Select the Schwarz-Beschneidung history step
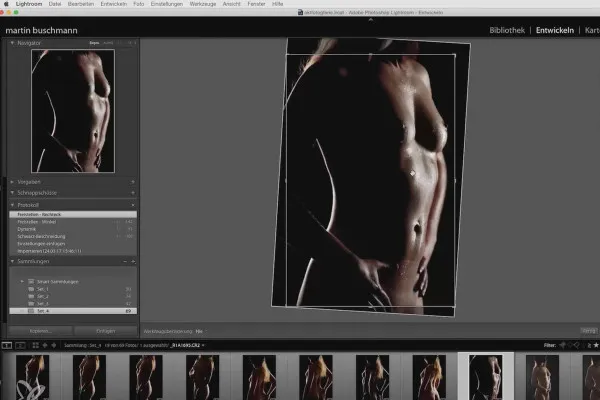The width and height of the screenshot is (600, 400). 73,236
